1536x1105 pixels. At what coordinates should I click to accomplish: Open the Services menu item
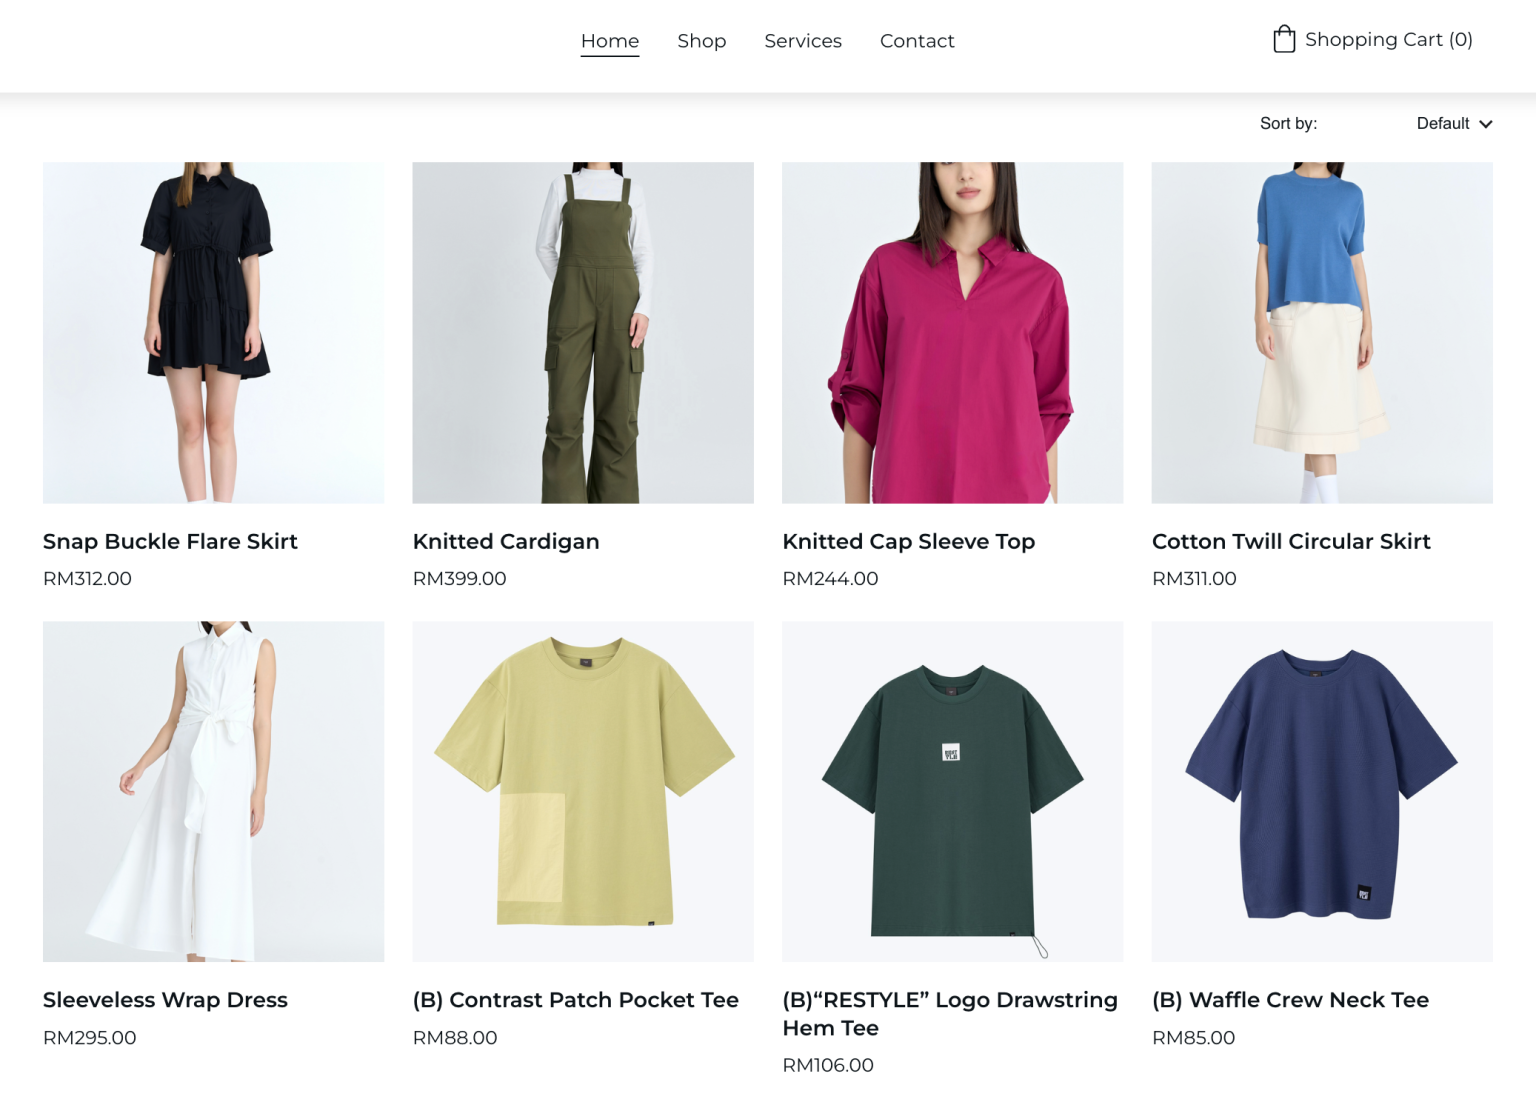(x=803, y=41)
